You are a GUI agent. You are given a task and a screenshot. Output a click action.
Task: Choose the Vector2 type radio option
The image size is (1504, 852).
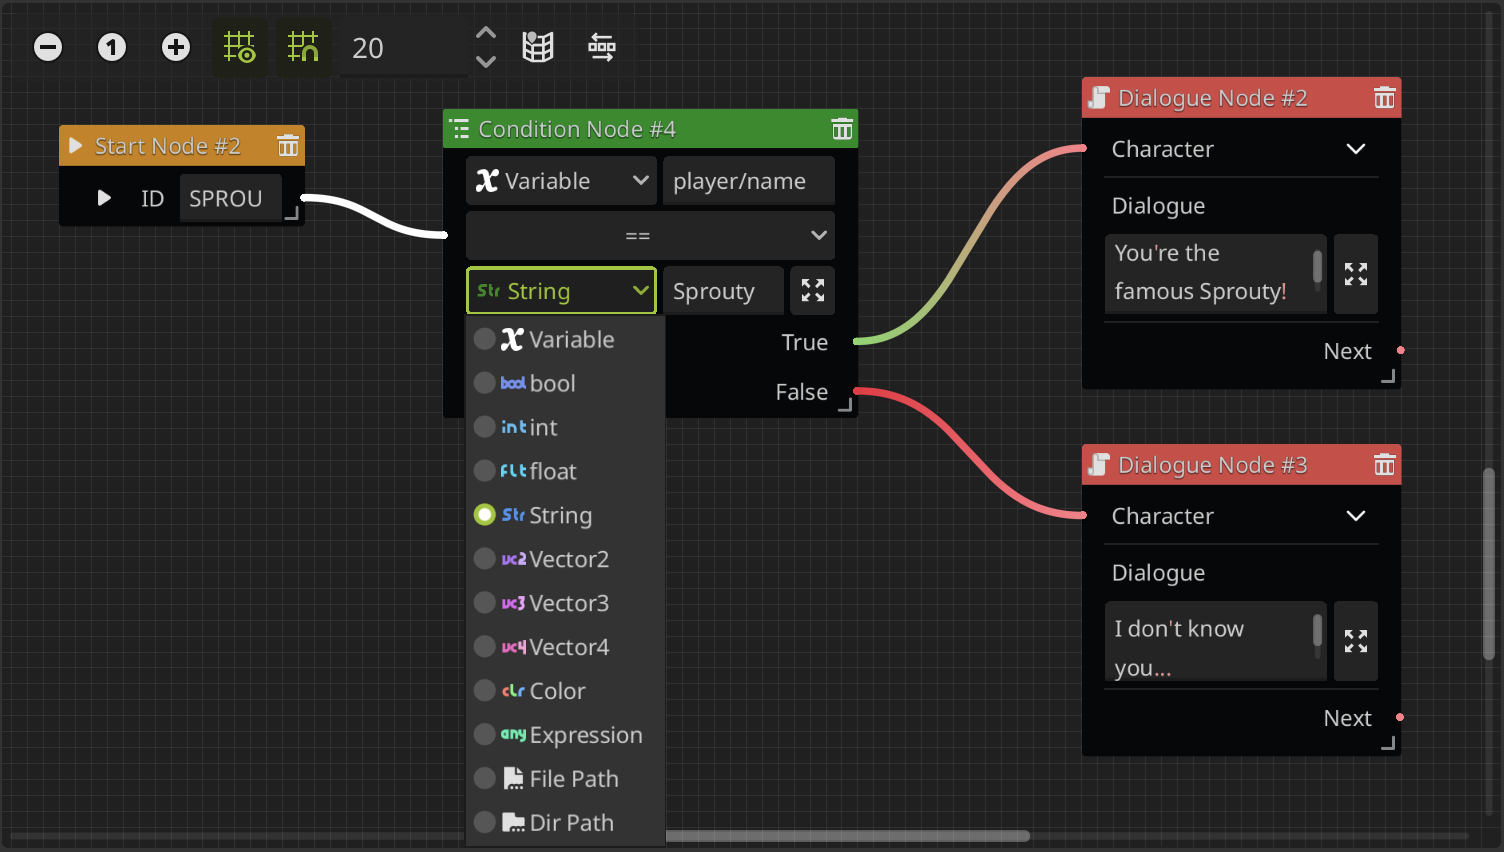click(485, 559)
